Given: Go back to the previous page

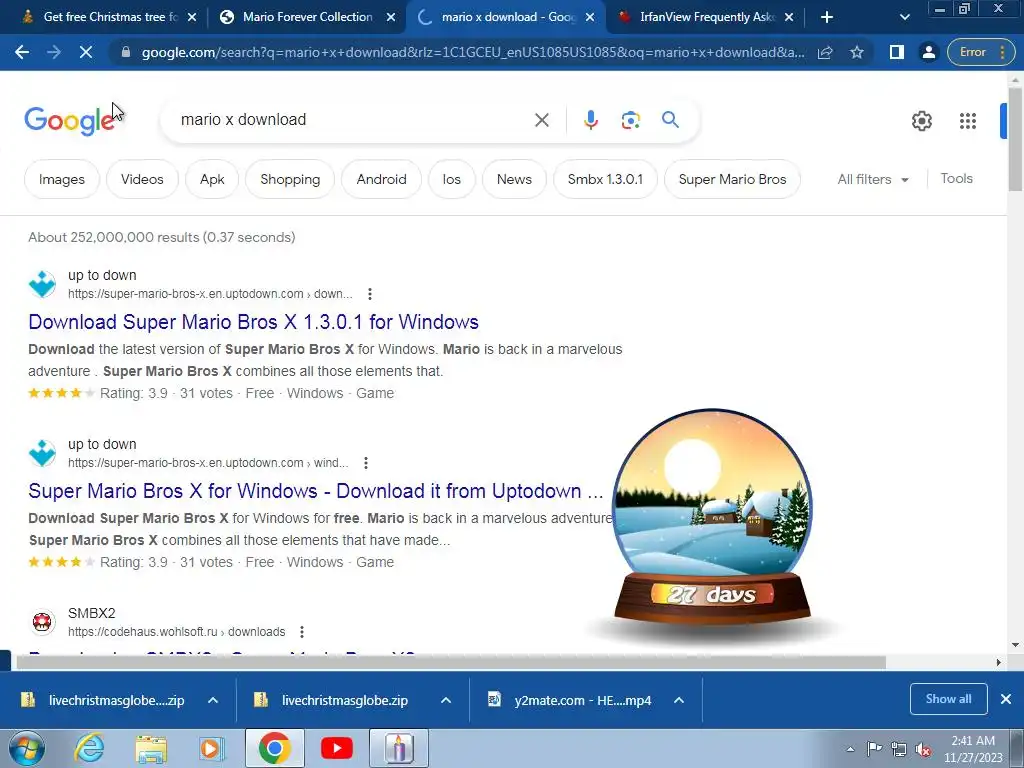Looking at the screenshot, I should coord(22,52).
